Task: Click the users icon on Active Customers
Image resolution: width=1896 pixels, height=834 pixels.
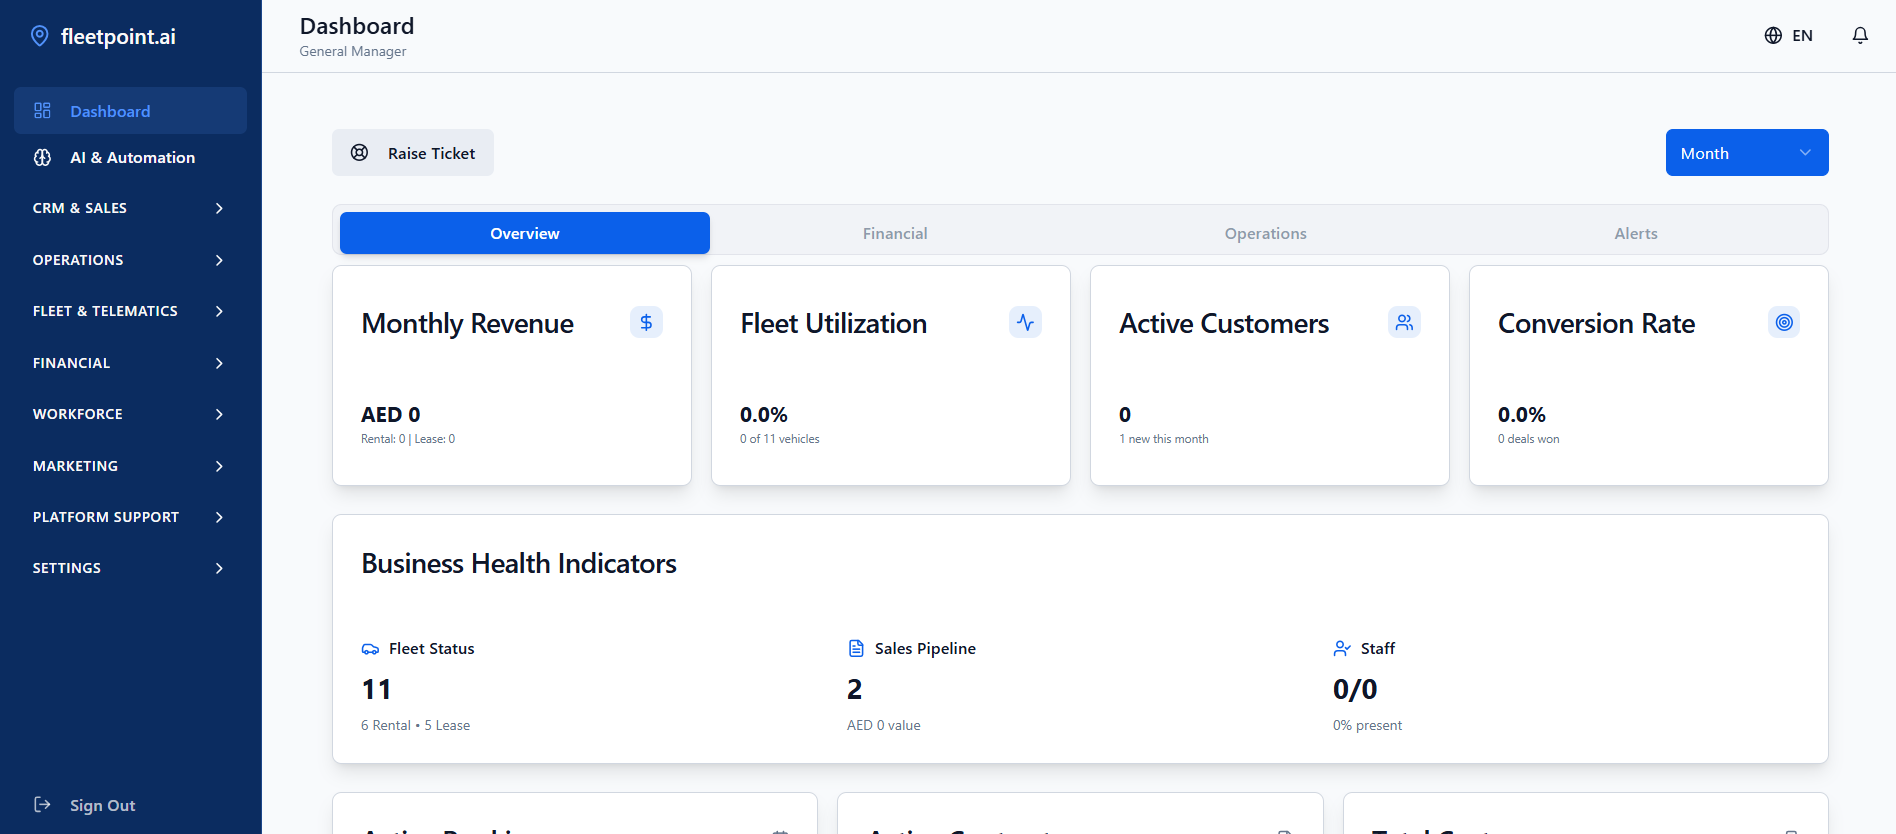Action: [1404, 322]
